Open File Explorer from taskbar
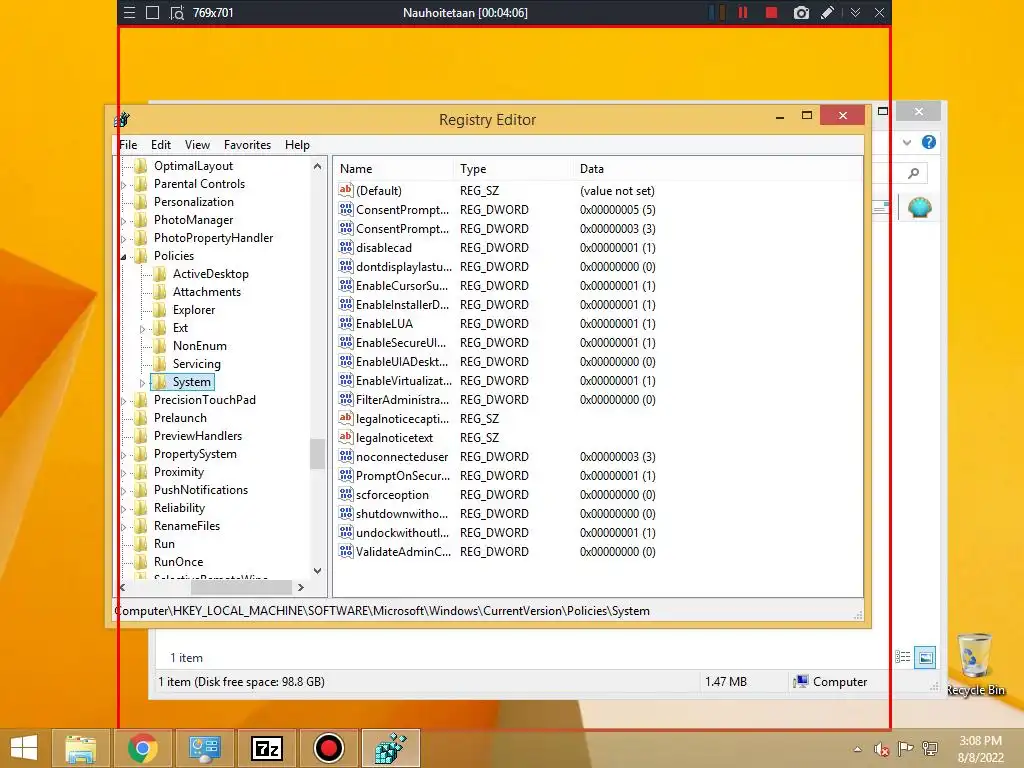This screenshot has width=1024, height=768. point(81,748)
